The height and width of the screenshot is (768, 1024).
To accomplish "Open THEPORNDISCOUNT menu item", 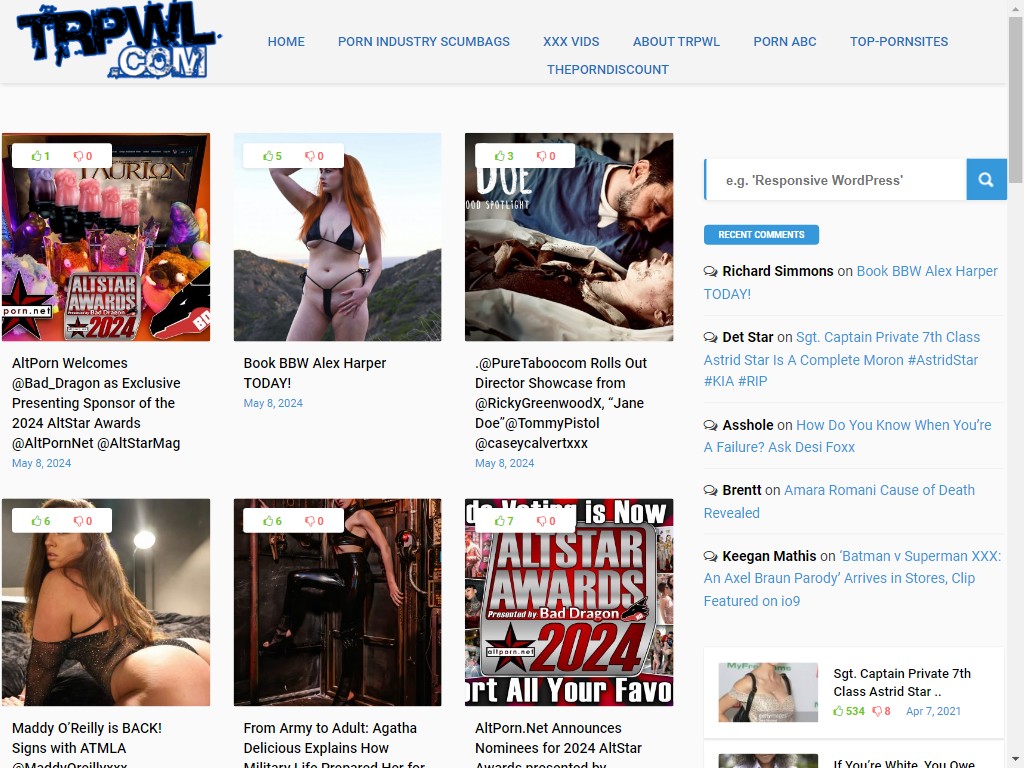I will click(608, 69).
